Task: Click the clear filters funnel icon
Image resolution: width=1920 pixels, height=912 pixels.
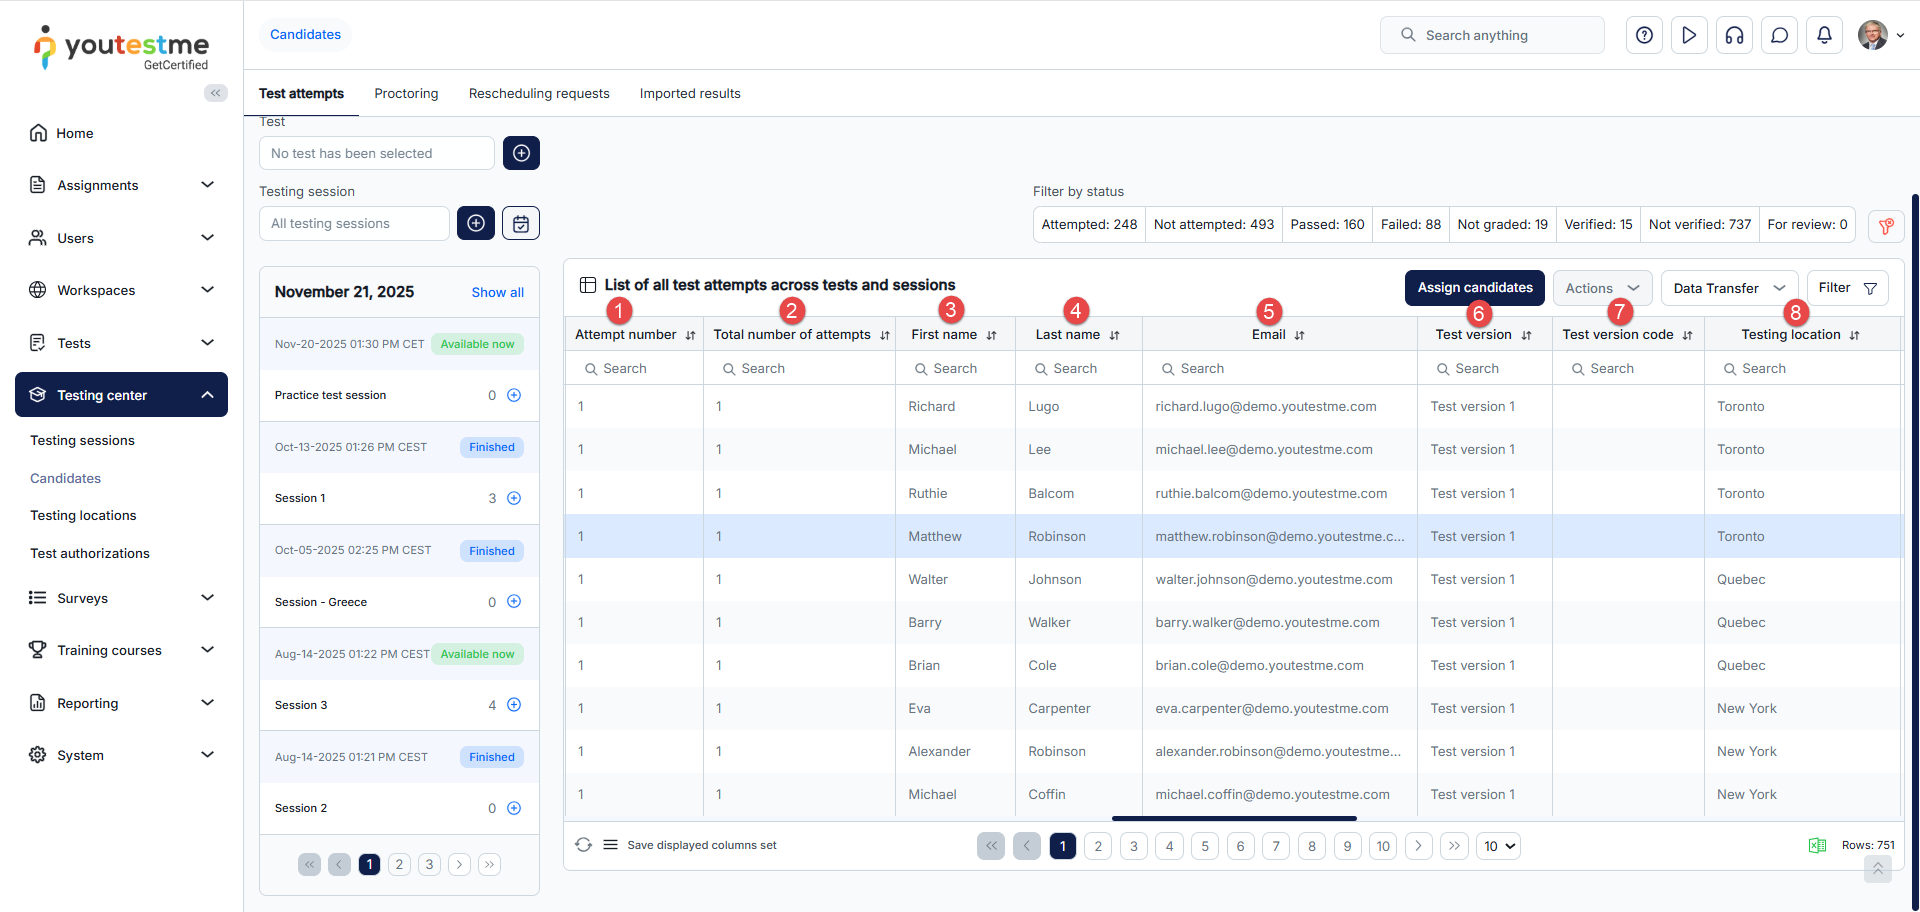Action: tap(1885, 226)
